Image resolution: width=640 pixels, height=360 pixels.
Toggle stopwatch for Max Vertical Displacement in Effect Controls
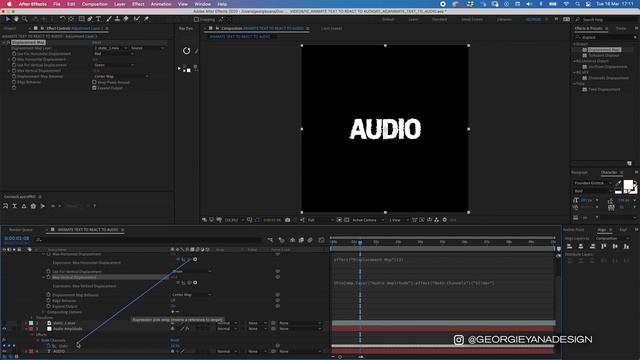point(14,71)
